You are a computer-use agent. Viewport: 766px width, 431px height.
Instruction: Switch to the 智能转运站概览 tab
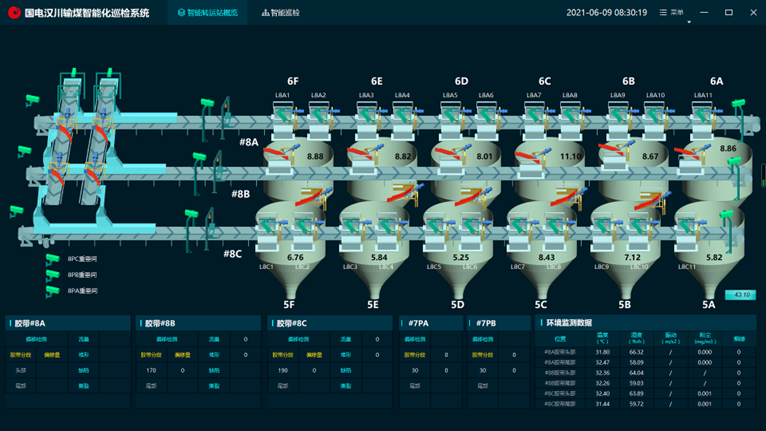(207, 13)
